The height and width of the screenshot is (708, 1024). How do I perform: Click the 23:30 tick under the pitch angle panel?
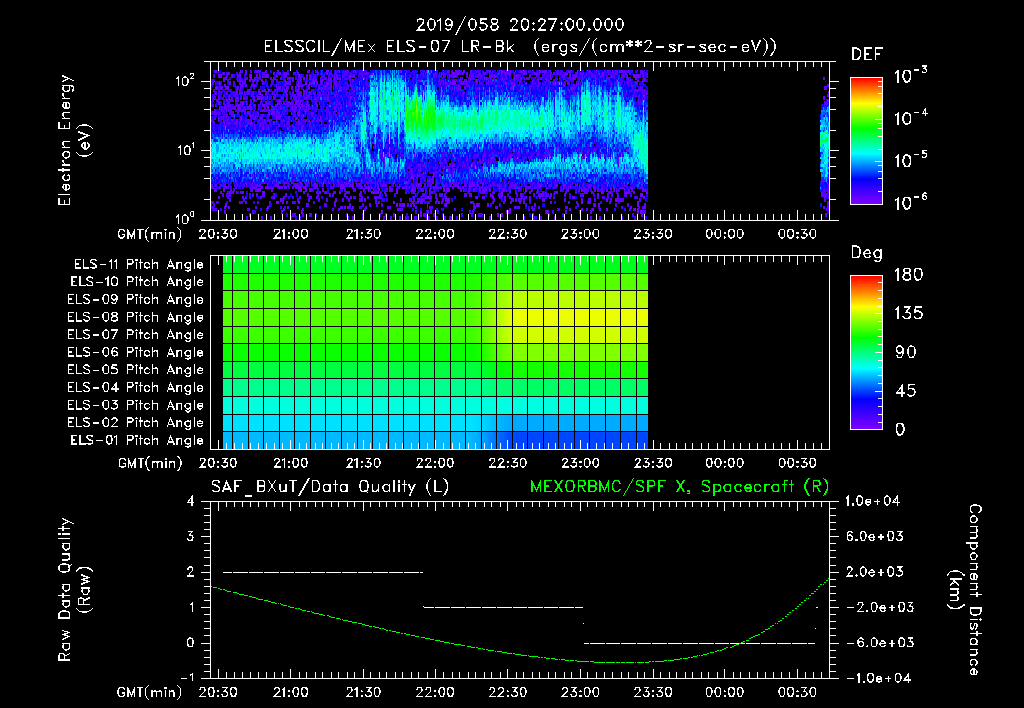(x=652, y=464)
